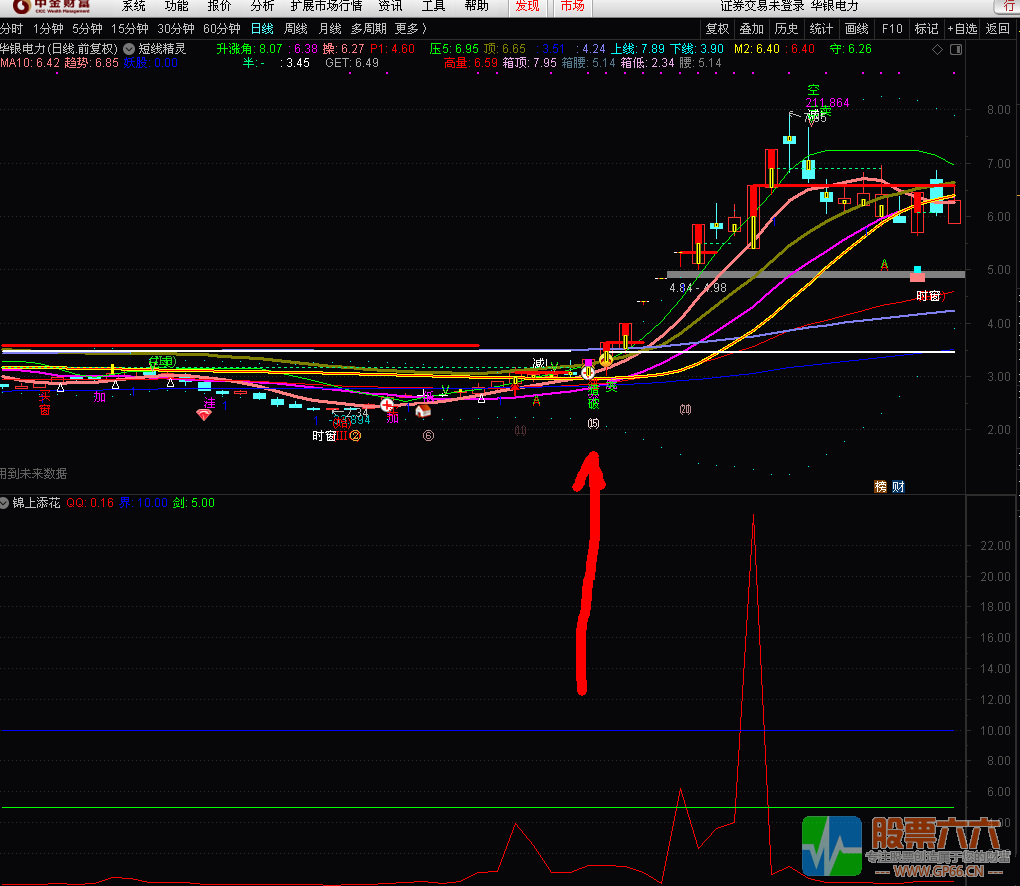This screenshot has height=886, width=1020.
Task: Click the circled 6 marker below the chart
Action: (x=428, y=436)
